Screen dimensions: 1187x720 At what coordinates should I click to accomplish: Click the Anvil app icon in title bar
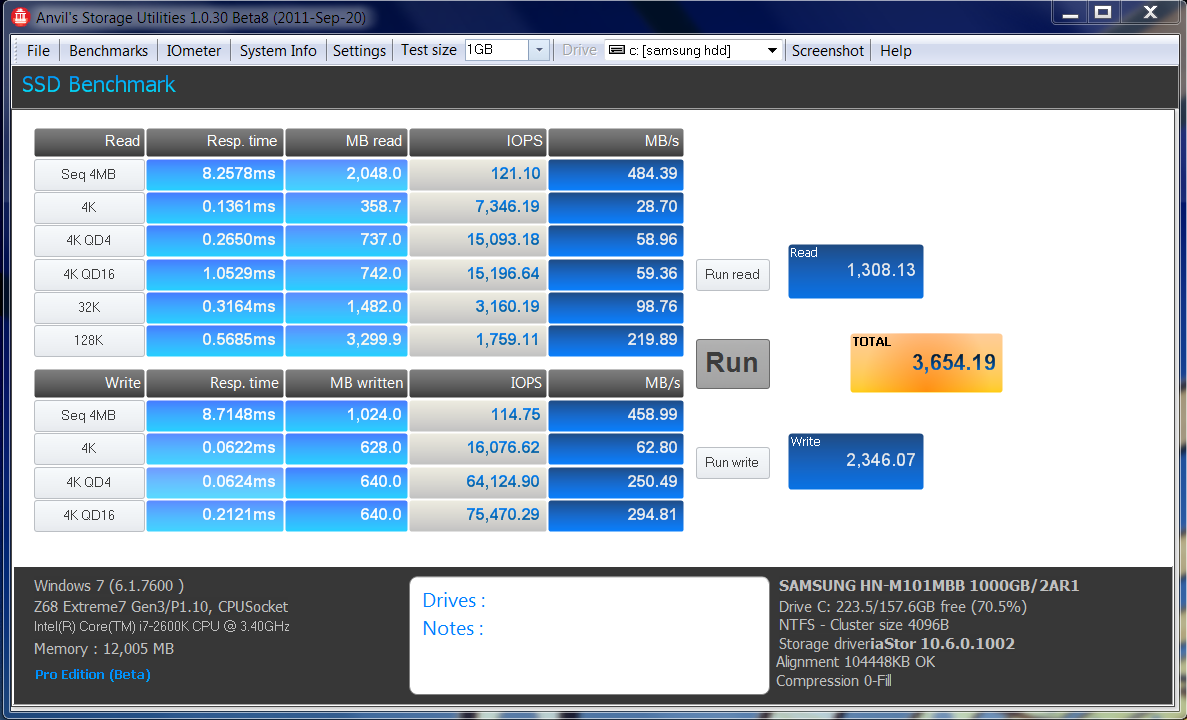click(x=19, y=15)
